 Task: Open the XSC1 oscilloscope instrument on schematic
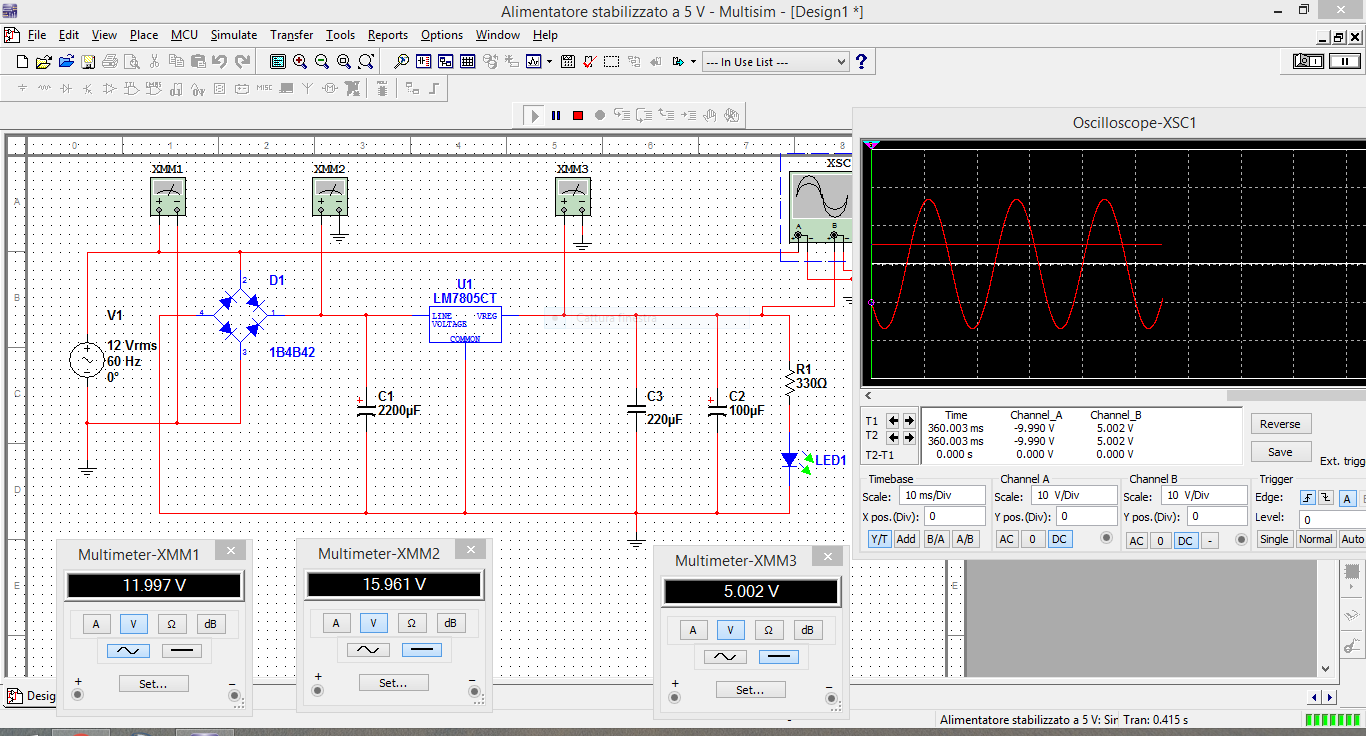coord(818,196)
